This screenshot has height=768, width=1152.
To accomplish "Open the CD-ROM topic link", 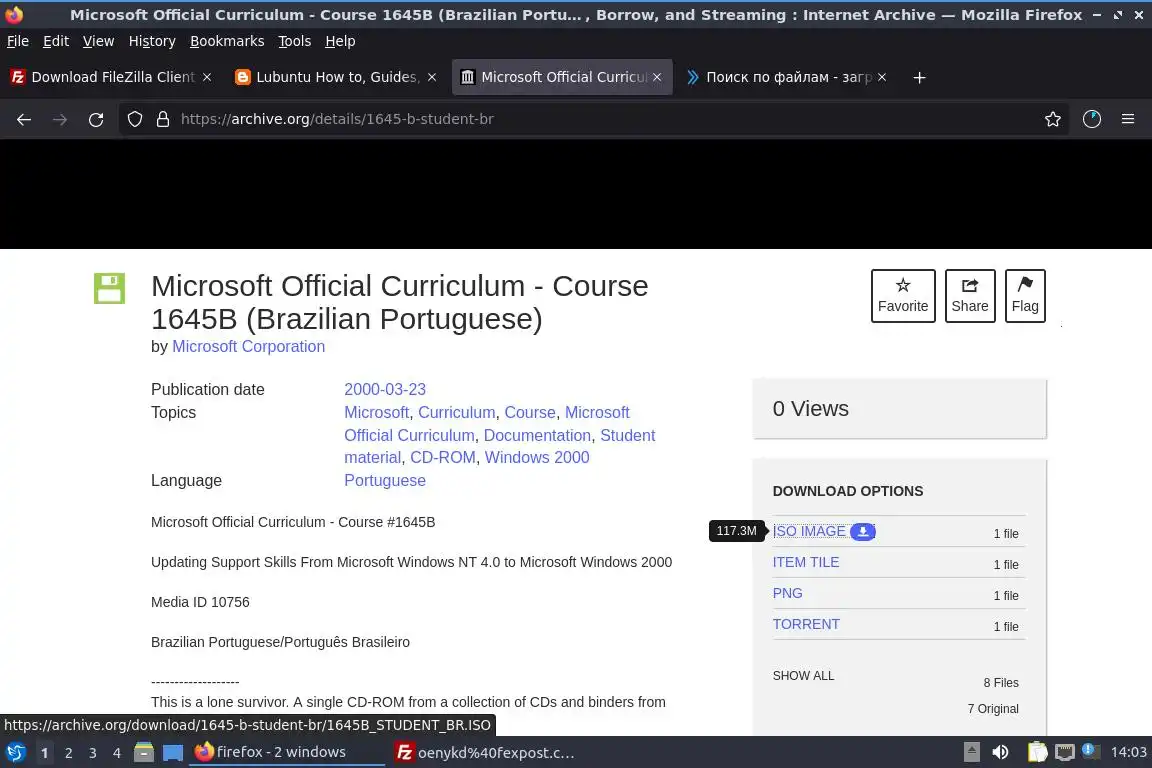I will [442, 457].
